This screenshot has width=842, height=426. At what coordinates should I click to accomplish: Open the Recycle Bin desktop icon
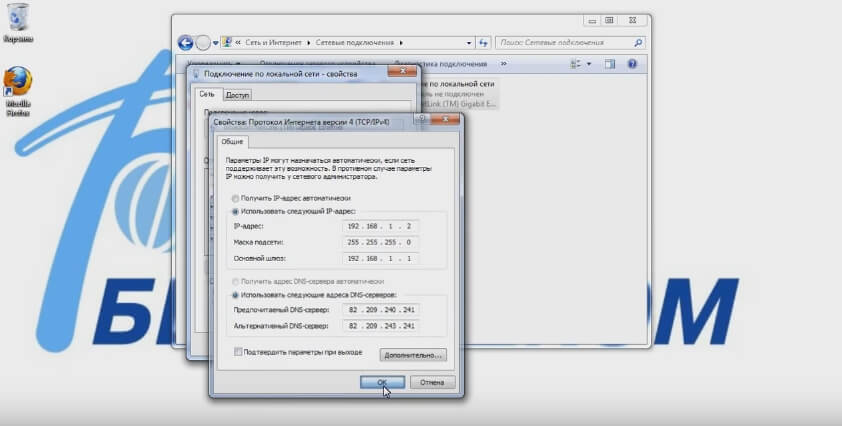(x=18, y=23)
